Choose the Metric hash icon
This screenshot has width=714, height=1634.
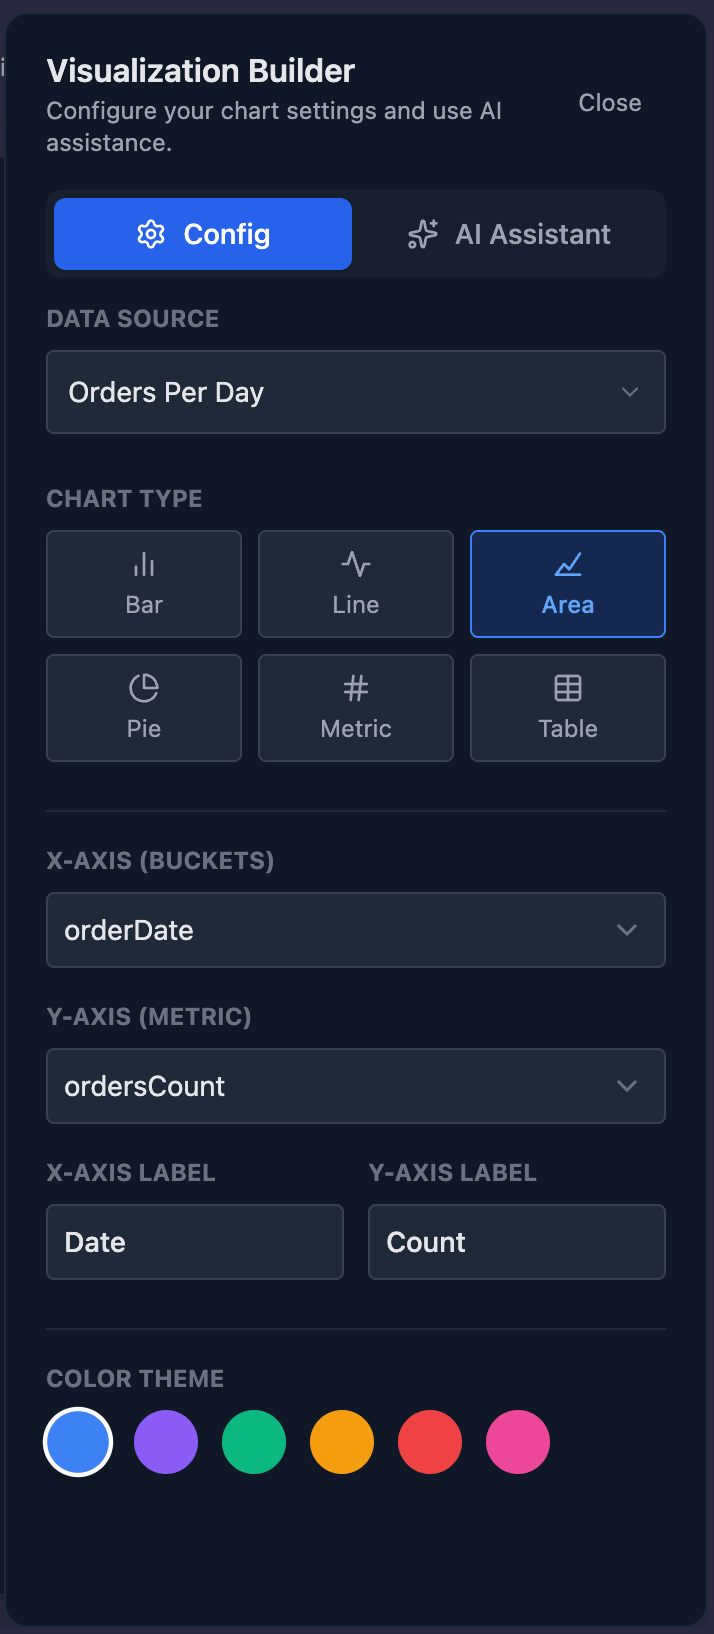click(x=356, y=688)
